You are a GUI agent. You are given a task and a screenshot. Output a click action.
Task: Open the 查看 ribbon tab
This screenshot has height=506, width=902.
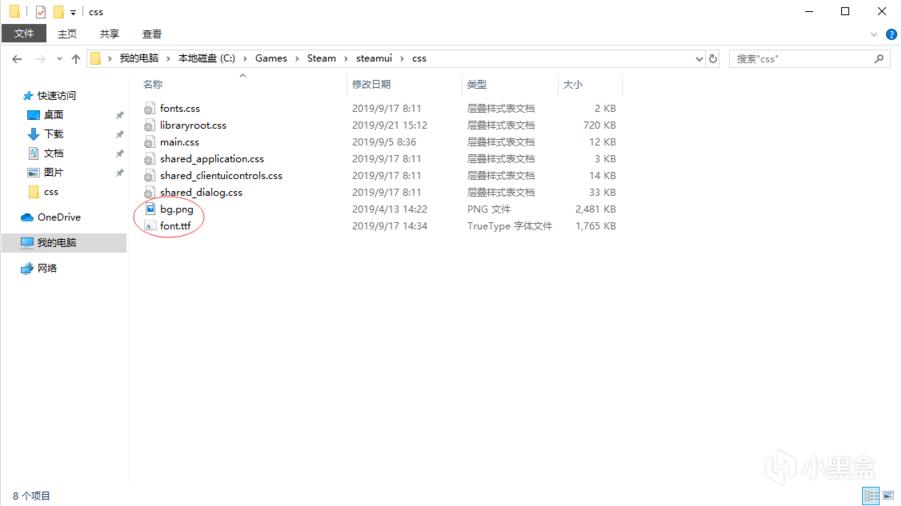pos(152,34)
